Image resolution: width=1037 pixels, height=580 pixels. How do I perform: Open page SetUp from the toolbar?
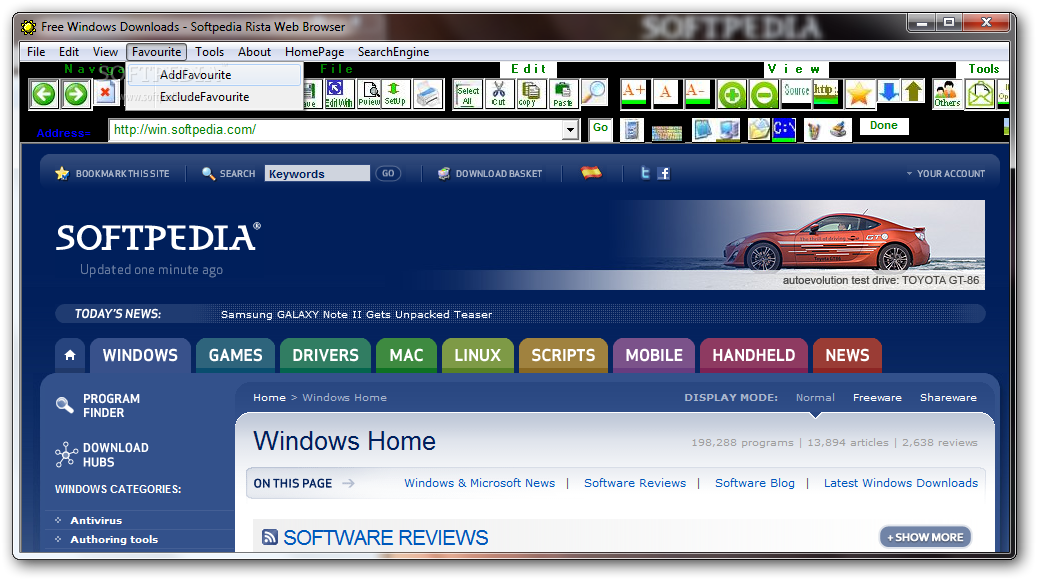(395, 94)
